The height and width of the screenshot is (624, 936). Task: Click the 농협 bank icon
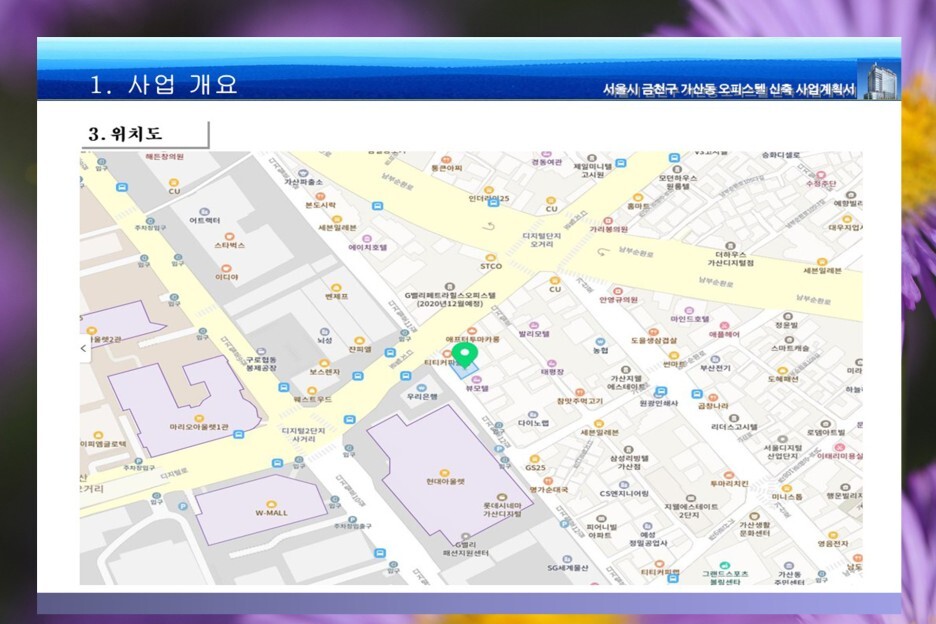(601, 342)
